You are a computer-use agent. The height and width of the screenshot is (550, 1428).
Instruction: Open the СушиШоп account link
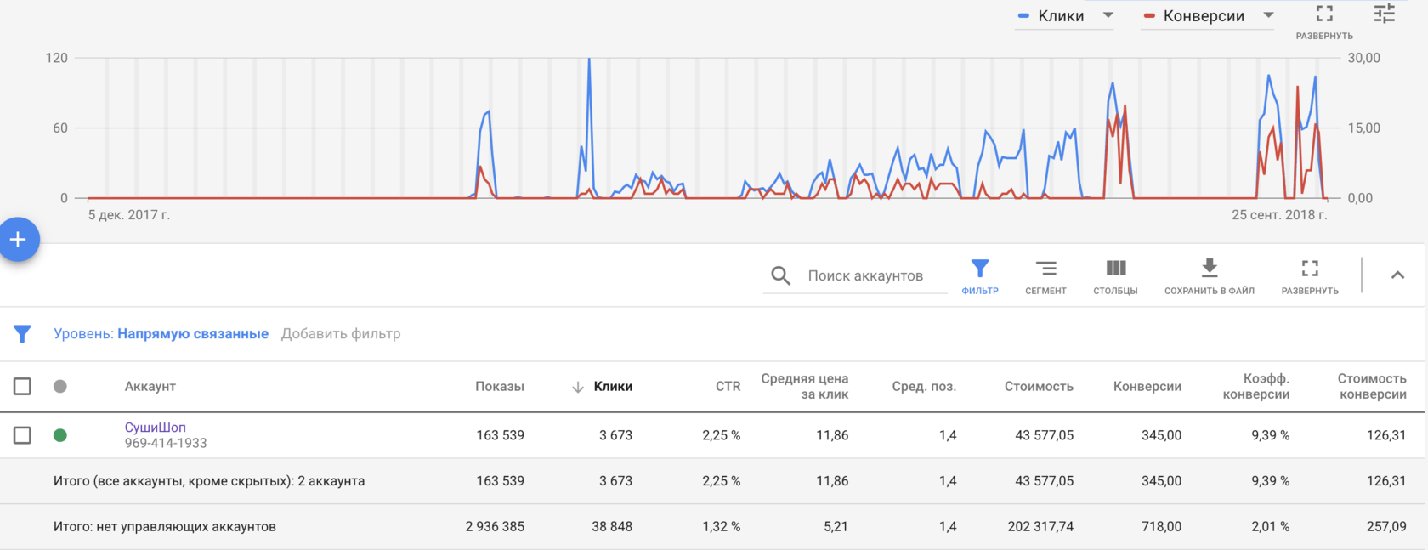coord(155,427)
